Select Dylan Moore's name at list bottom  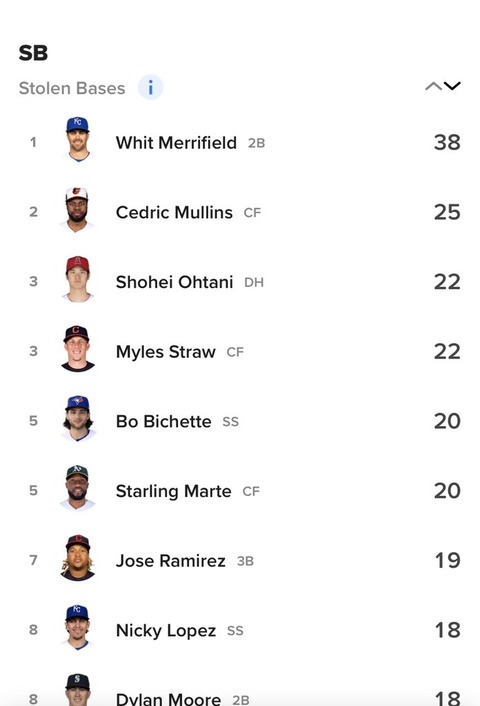pos(168,699)
